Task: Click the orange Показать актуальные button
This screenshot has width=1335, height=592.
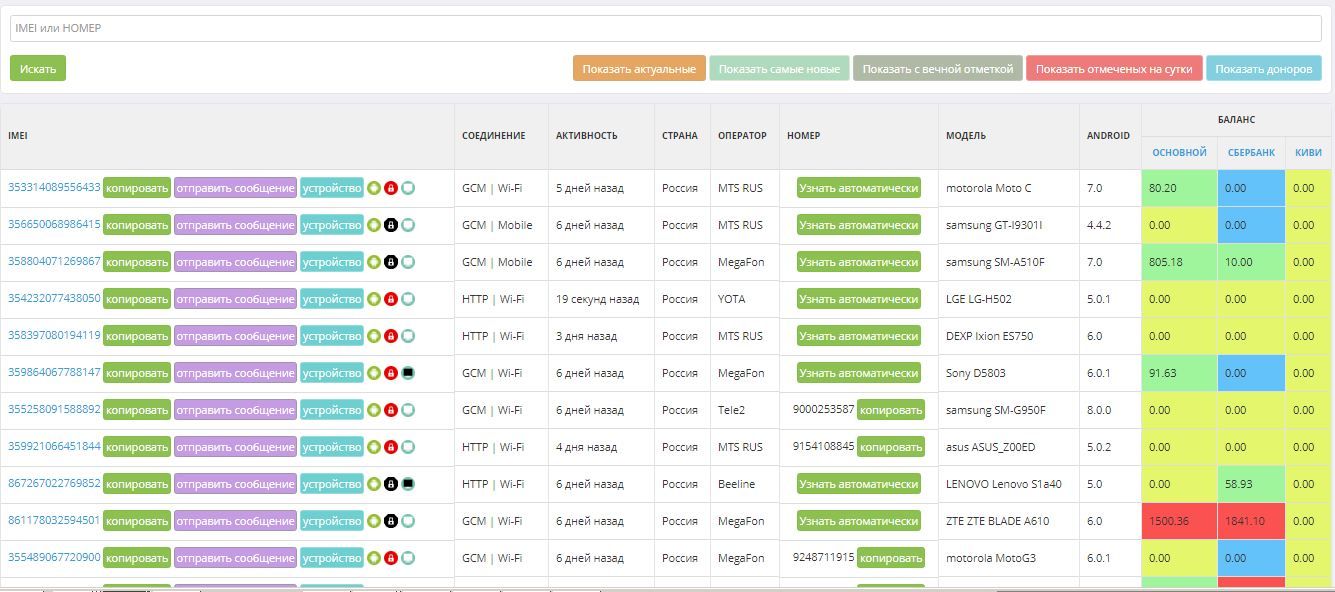Action: (x=639, y=69)
